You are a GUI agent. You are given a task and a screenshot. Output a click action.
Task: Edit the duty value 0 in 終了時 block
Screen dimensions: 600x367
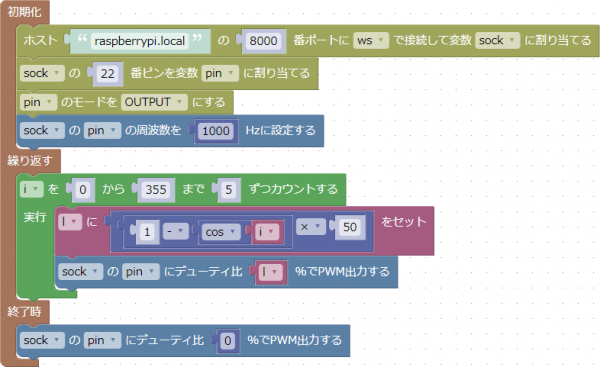click(x=227, y=341)
